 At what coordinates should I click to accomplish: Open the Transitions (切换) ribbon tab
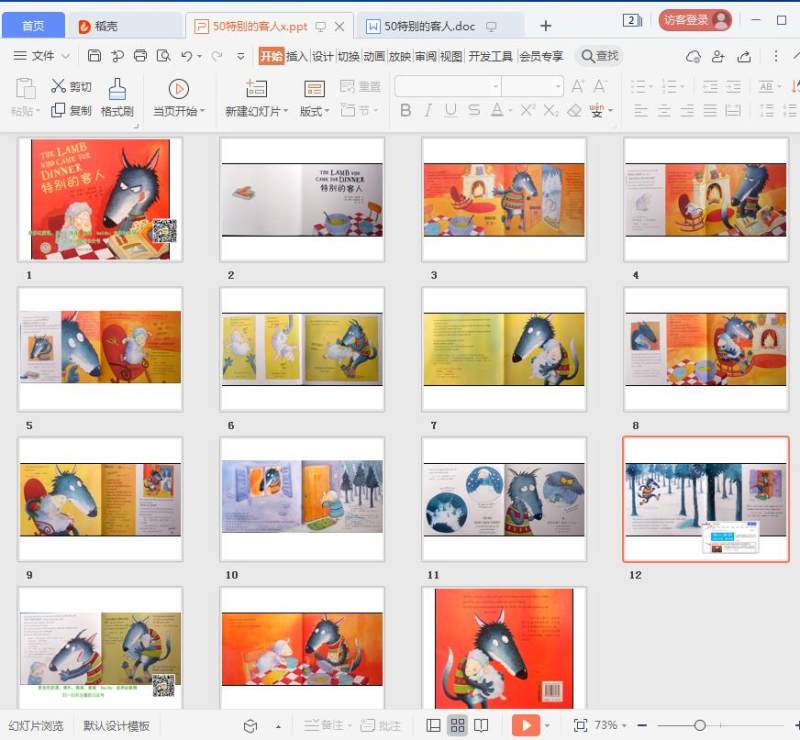point(348,56)
